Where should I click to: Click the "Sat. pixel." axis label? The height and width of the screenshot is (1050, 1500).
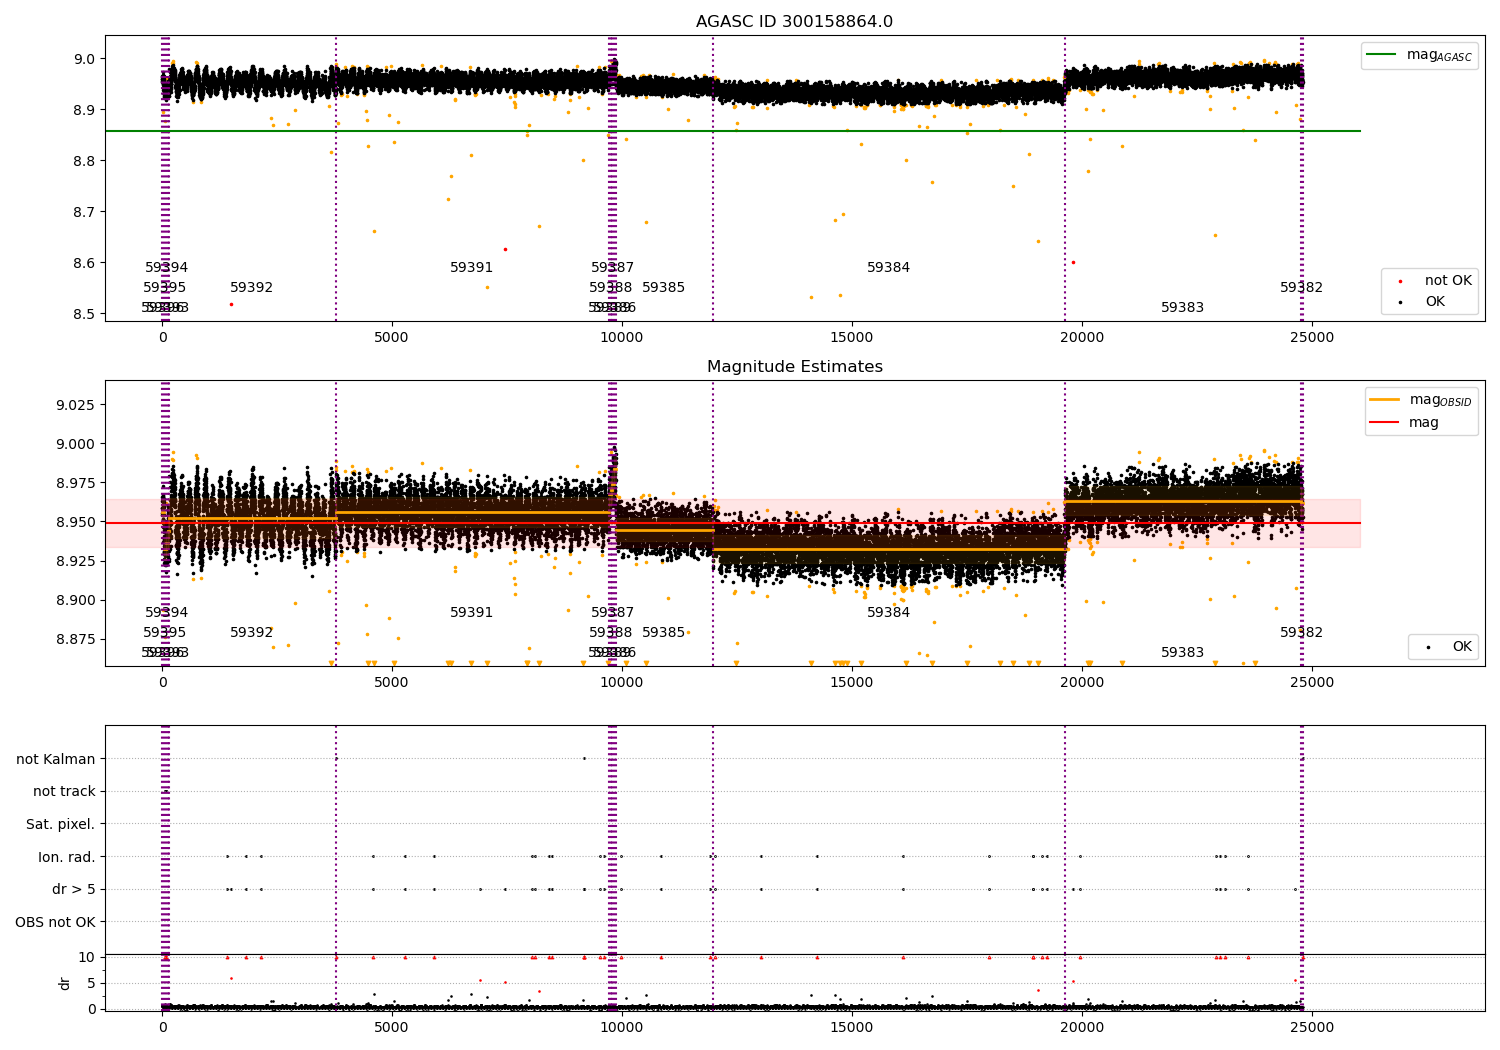61,824
